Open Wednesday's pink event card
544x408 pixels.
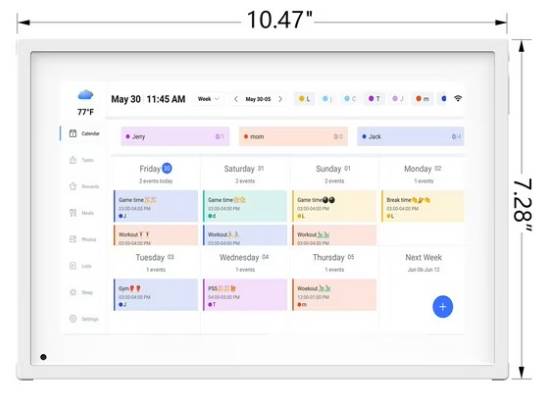point(245,295)
